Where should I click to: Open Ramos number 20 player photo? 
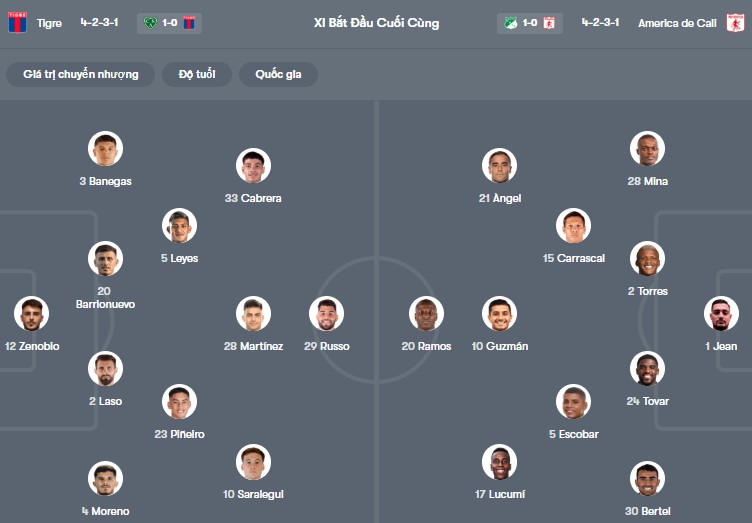(x=427, y=314)
